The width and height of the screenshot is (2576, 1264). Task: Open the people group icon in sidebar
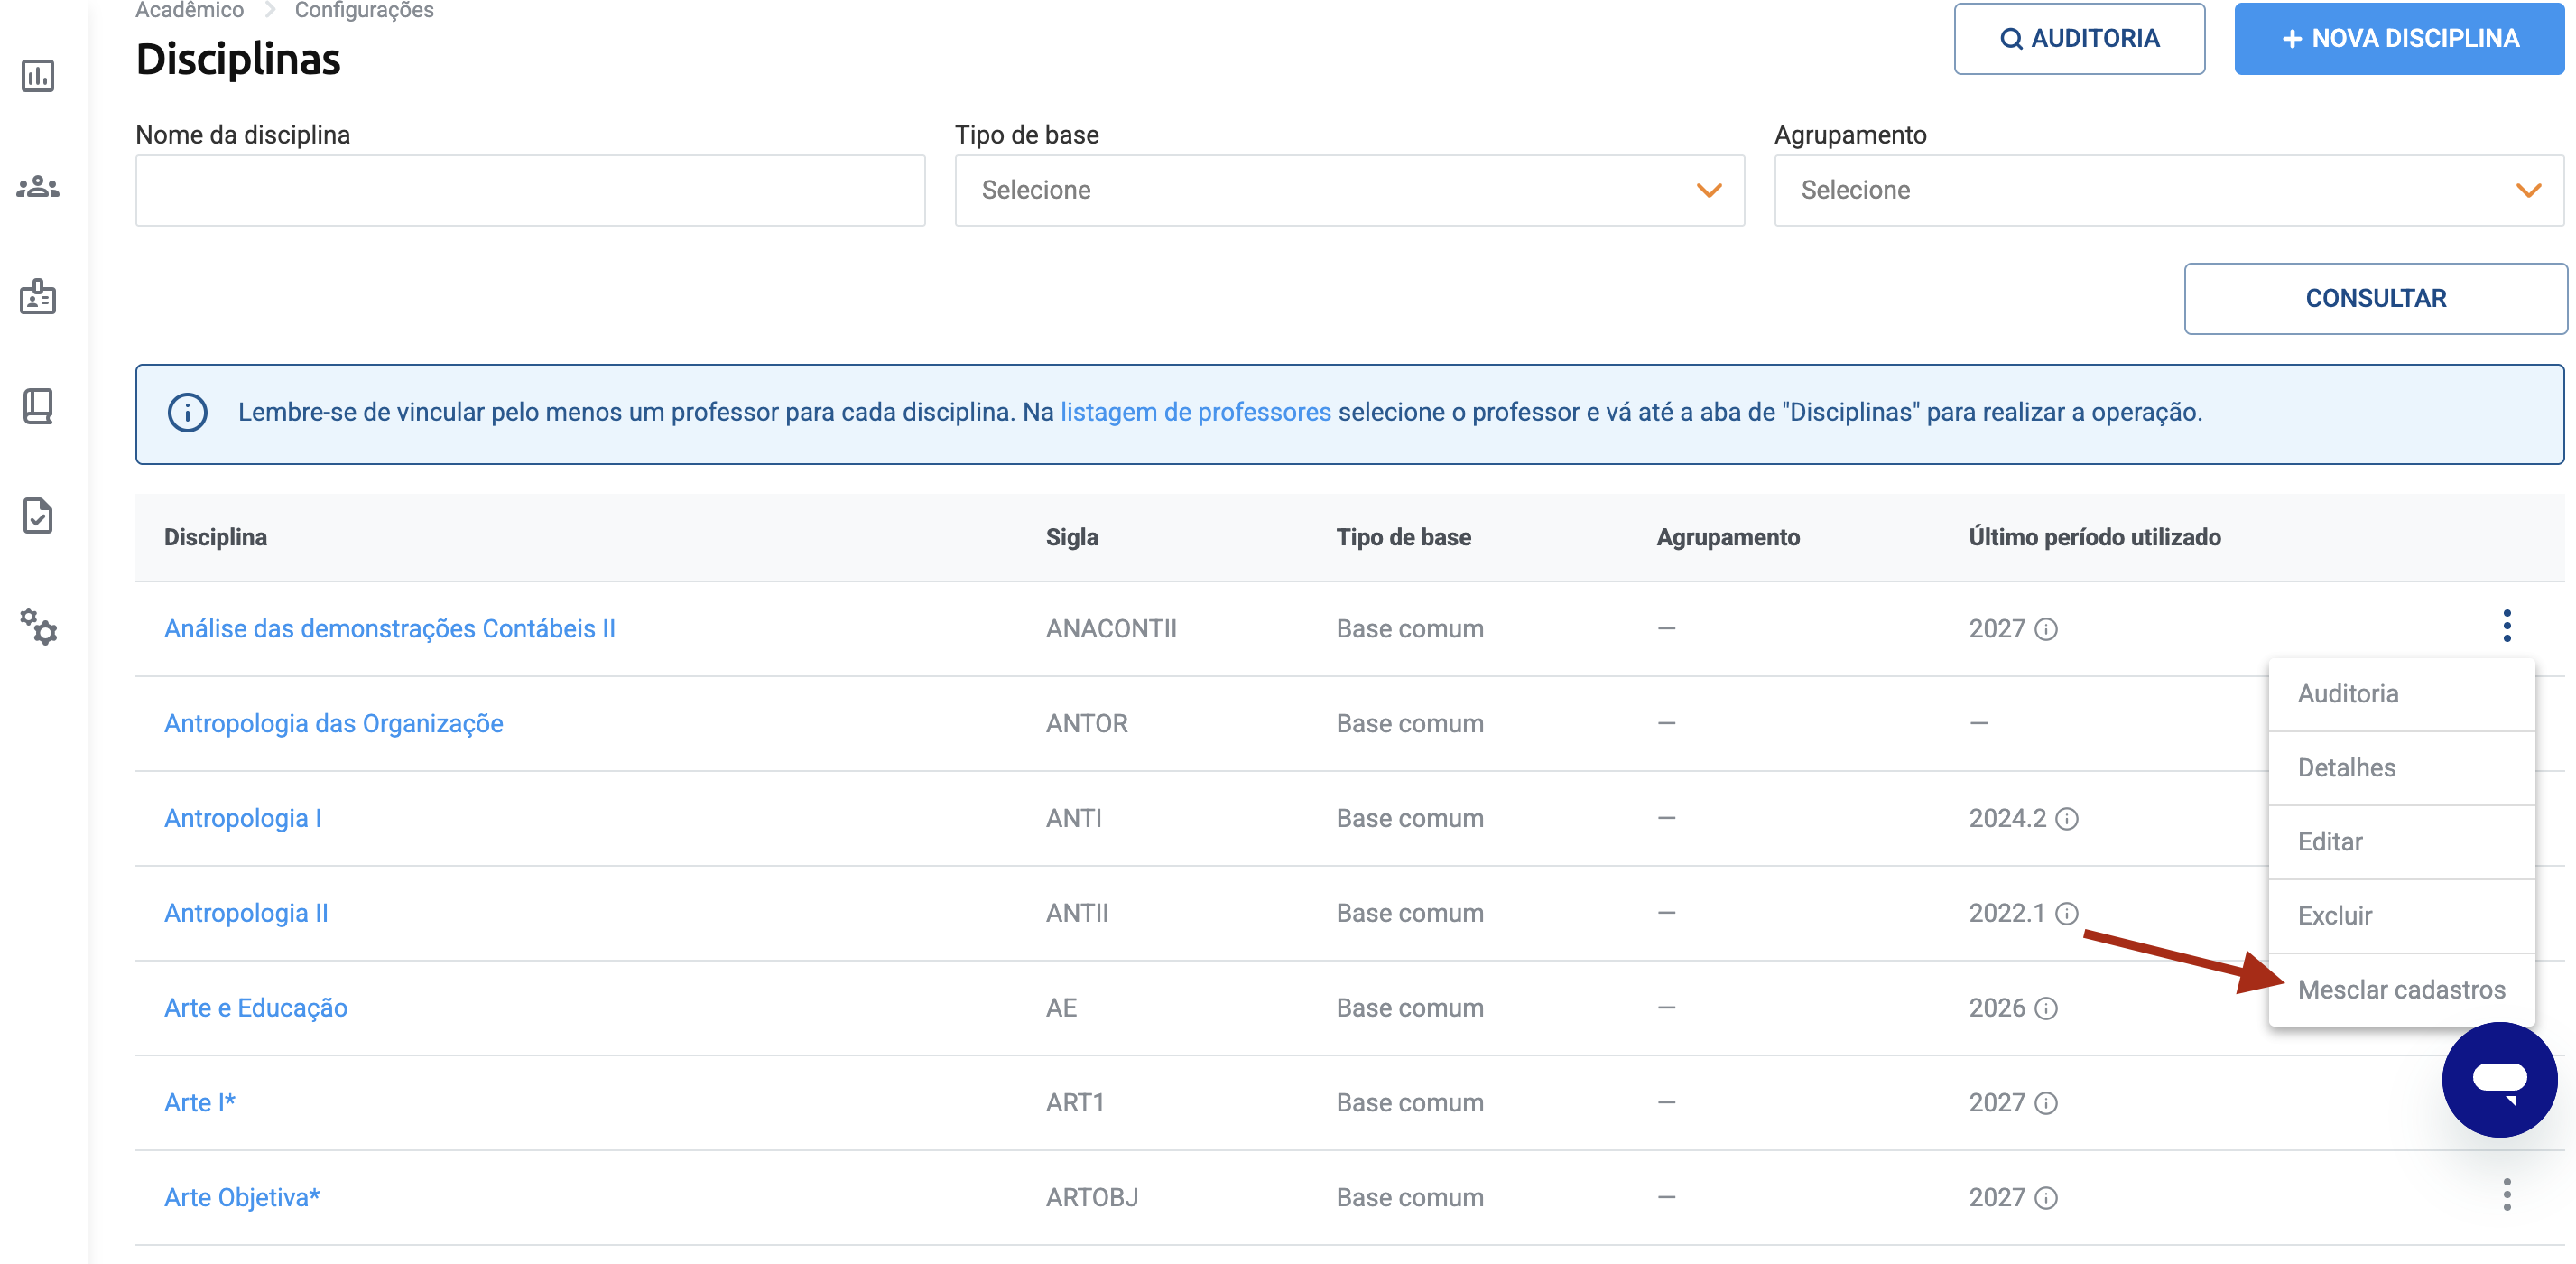pyautogui.click(x=38, y=186)
